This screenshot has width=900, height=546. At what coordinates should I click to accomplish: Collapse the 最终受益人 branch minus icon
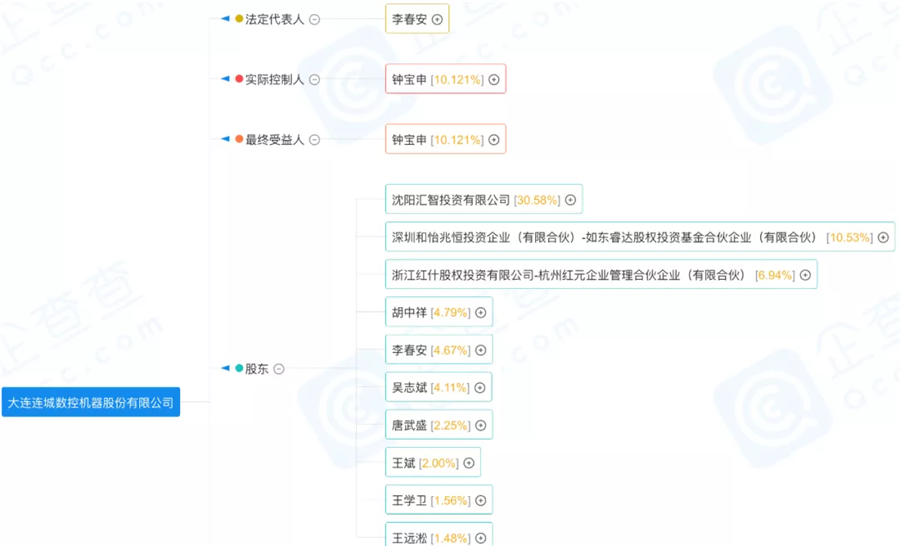pyautogui.click(x=315, y=140)
